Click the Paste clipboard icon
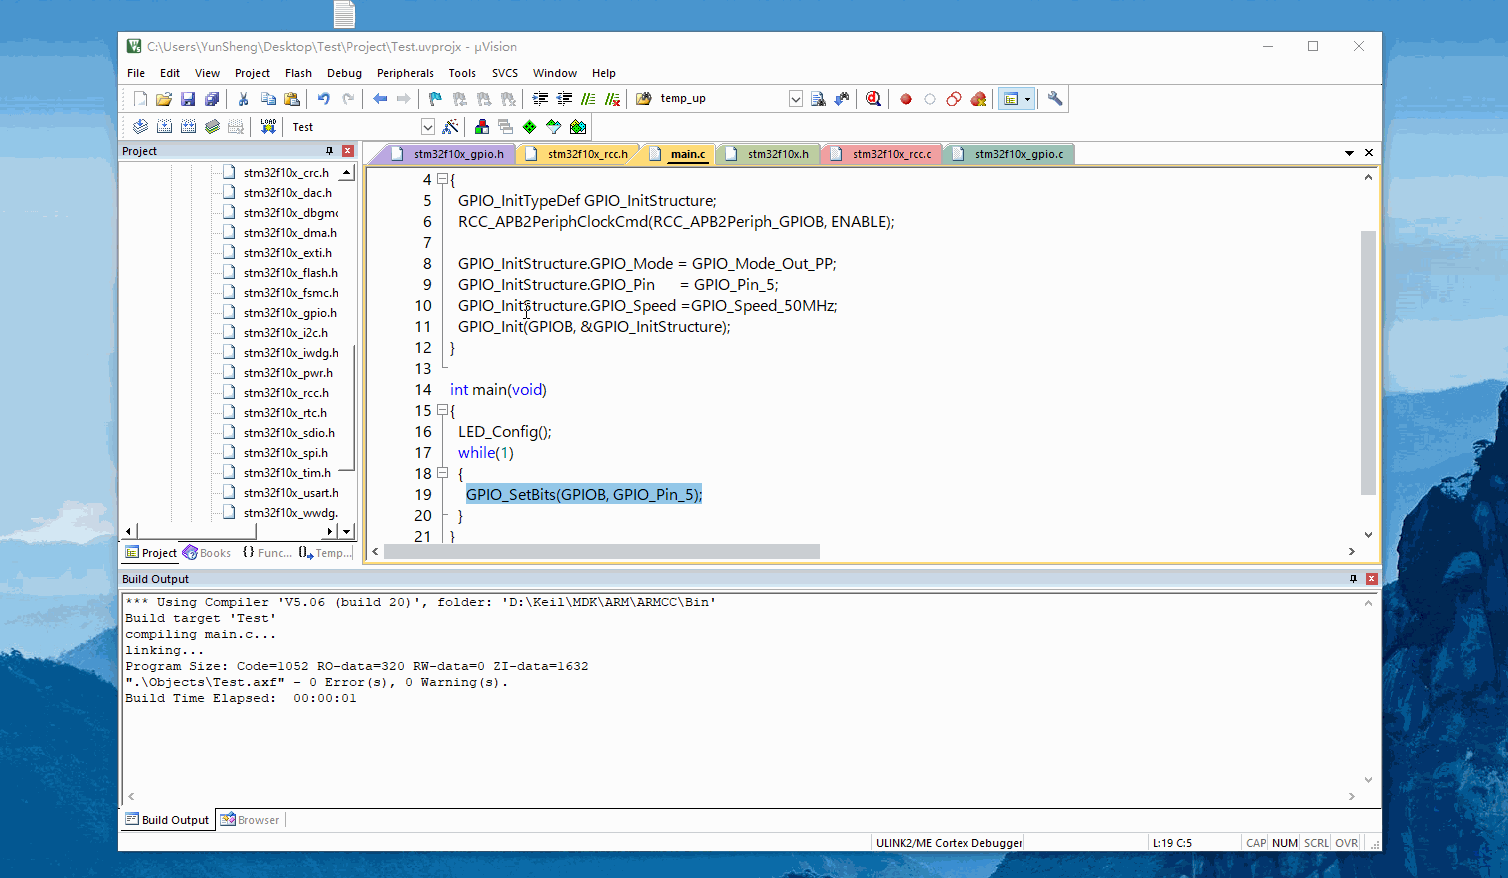The height and width of the screenshot is (878, 1508). point(292,99)
